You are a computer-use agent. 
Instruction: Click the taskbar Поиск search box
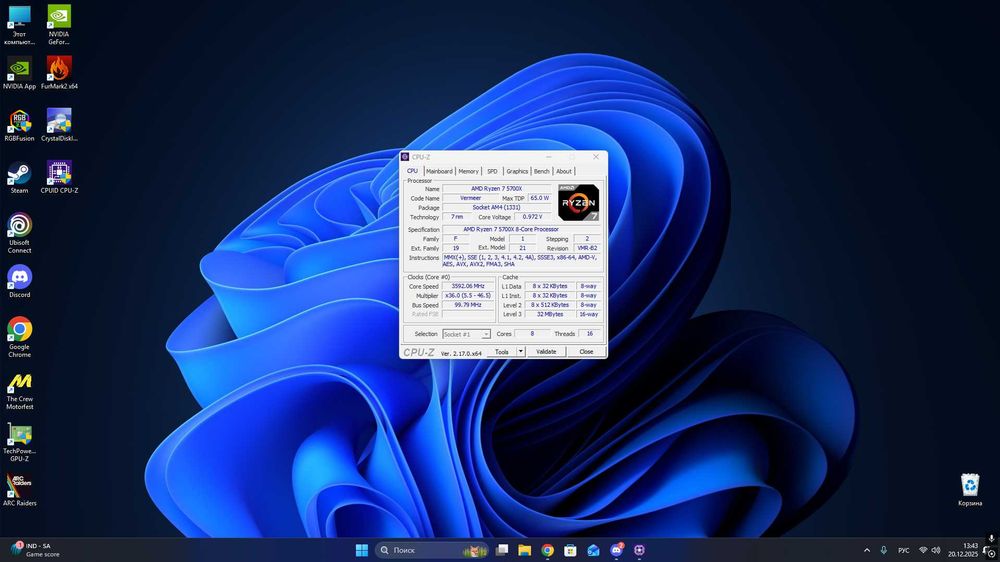point(432,550)
